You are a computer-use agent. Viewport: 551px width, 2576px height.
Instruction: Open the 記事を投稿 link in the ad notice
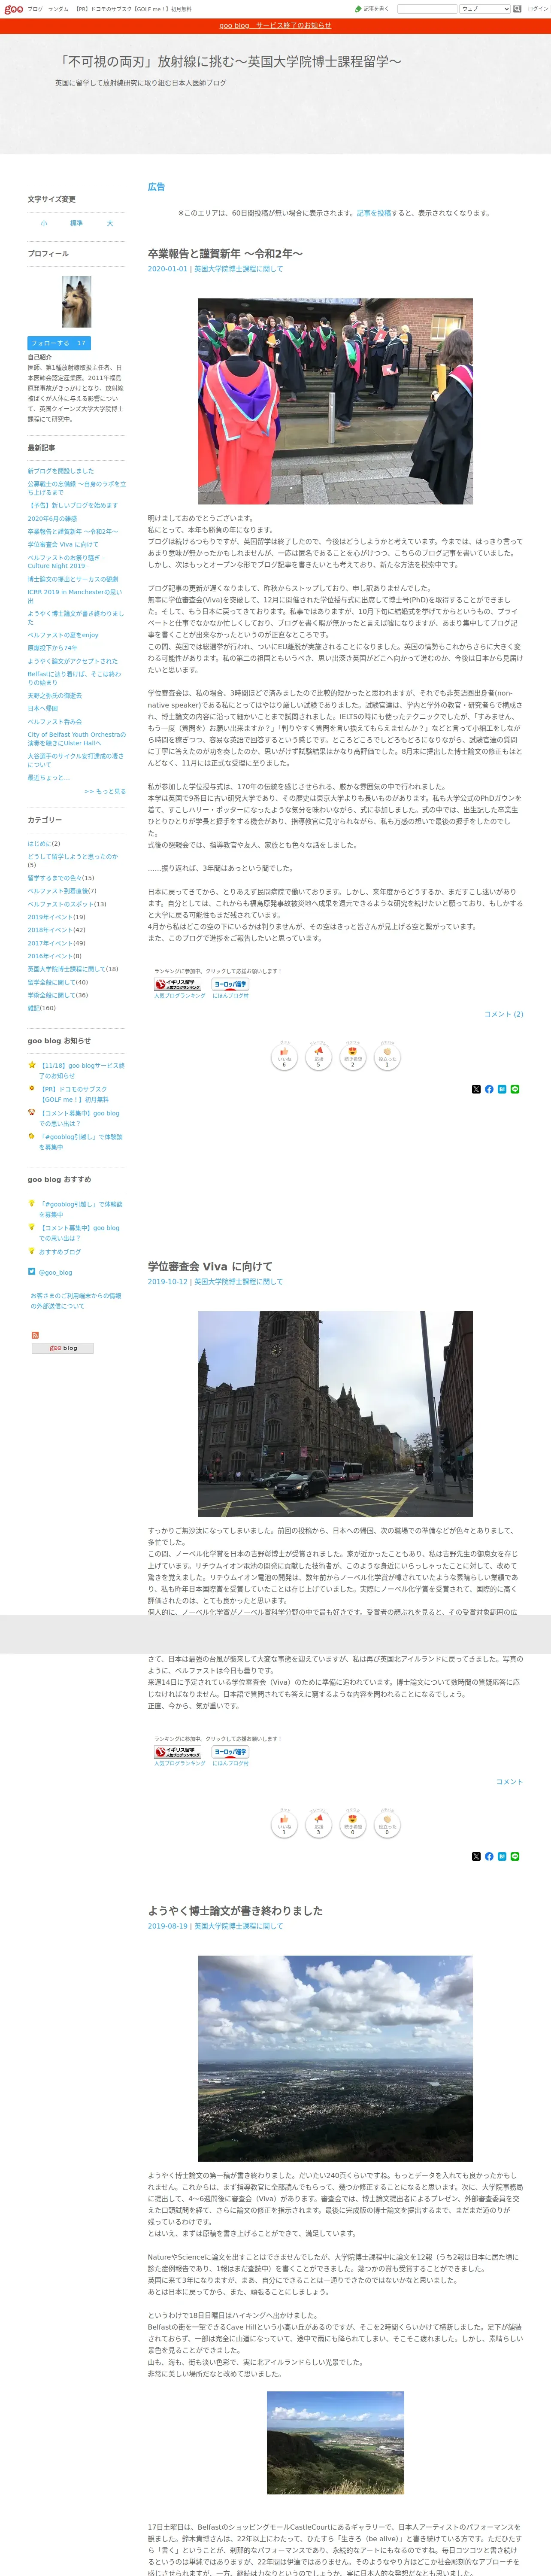(x=374, y=213)
